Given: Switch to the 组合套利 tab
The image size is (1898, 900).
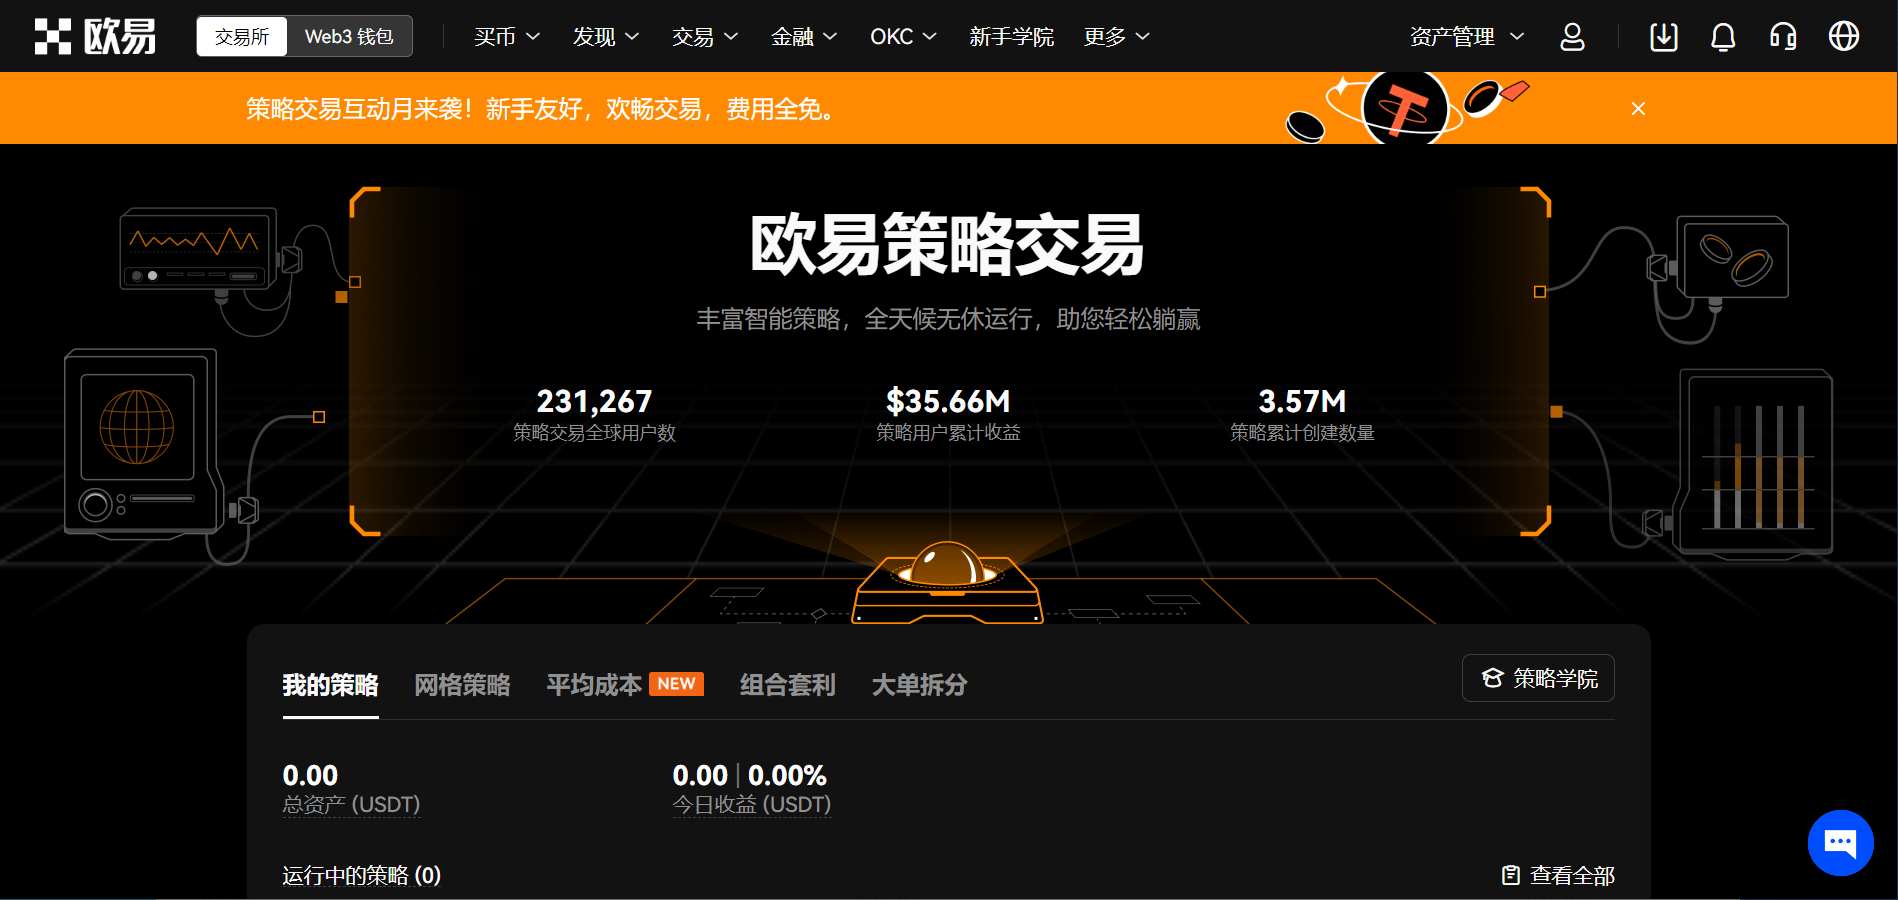Looking at the screenshot, I should [787, 685].
